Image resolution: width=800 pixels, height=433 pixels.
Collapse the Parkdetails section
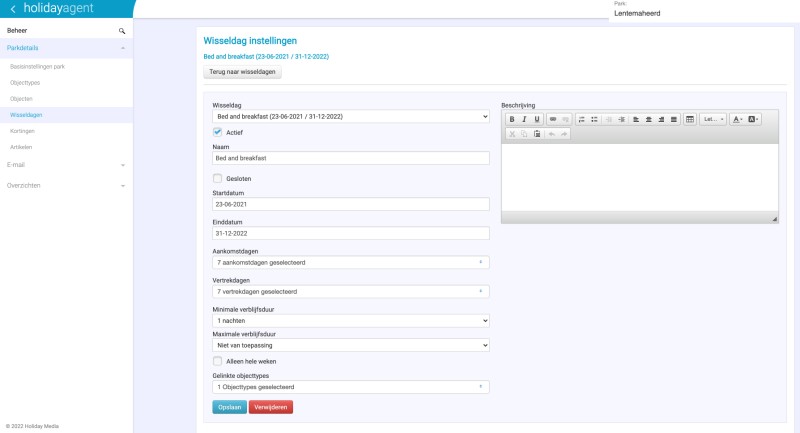click(66, 48)
